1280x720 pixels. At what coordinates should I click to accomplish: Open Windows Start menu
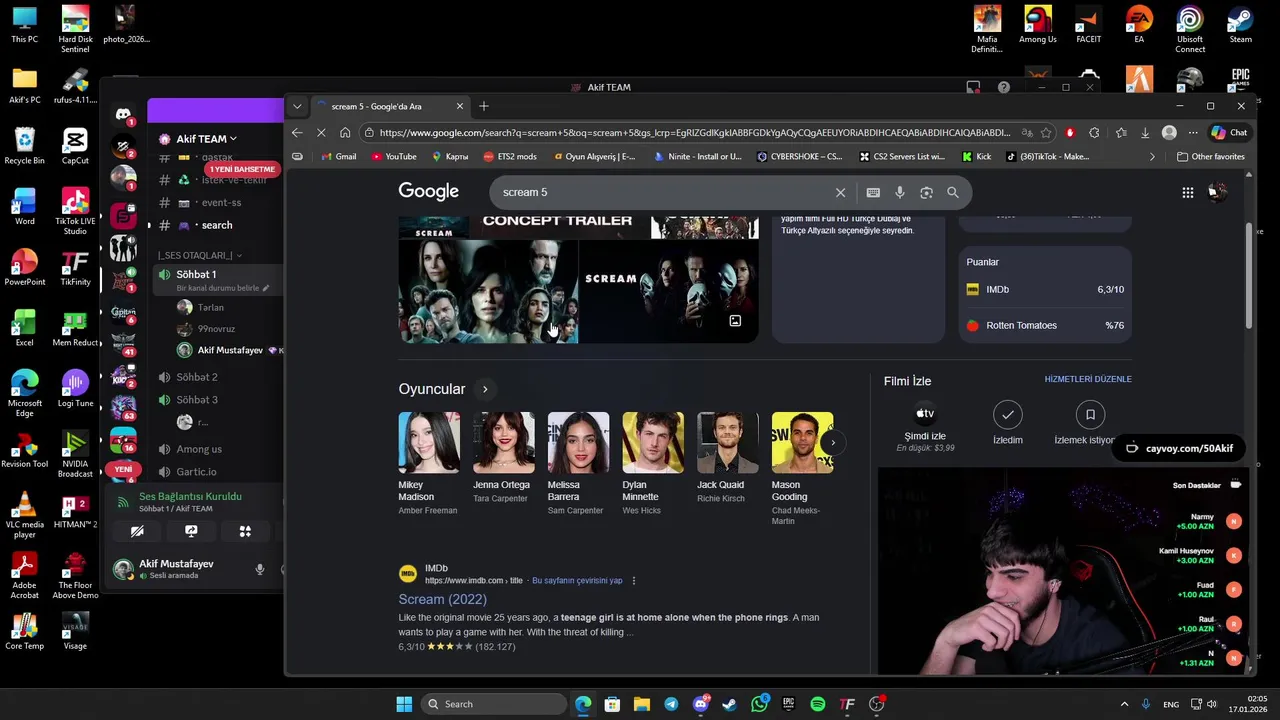click(x=404, y=704)
